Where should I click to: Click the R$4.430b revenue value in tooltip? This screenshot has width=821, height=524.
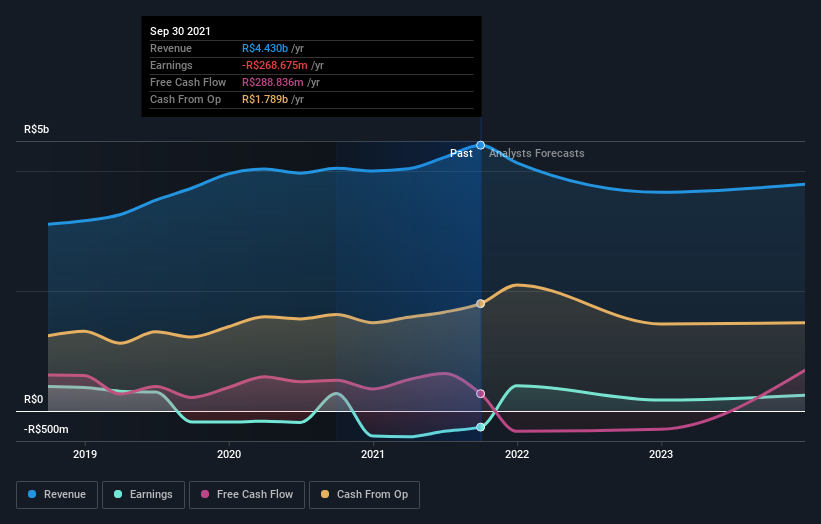click(265, 48)
